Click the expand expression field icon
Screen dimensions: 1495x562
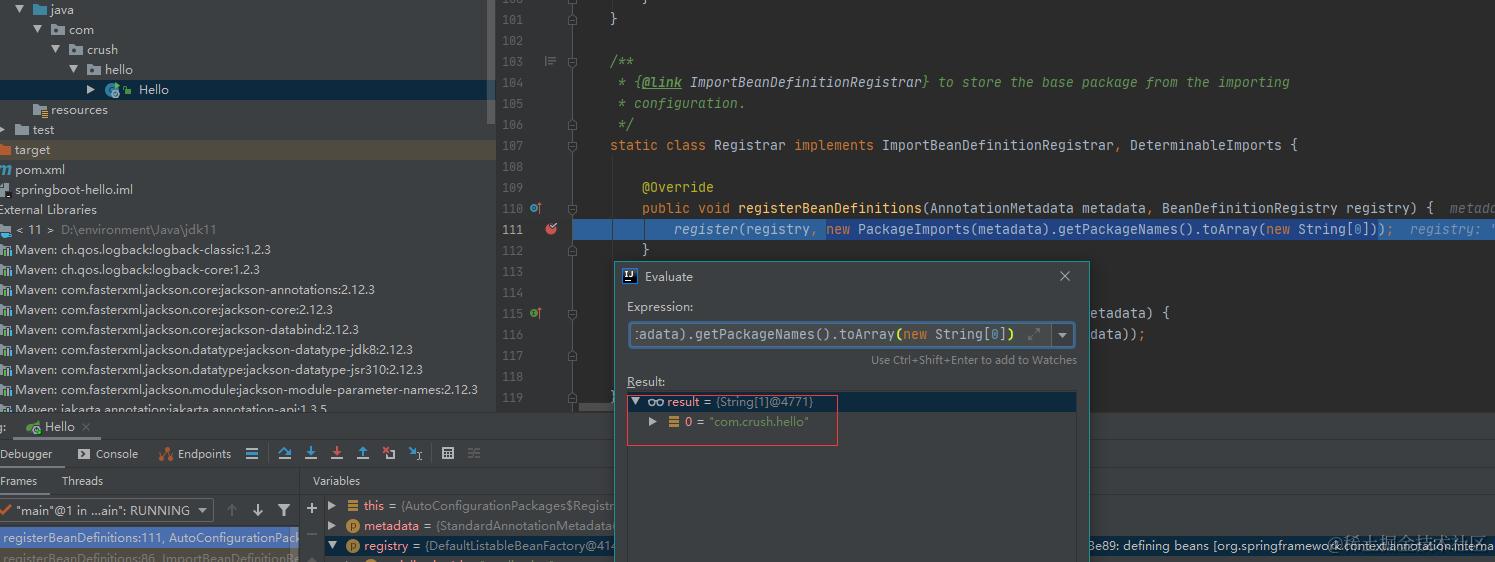1034,334
